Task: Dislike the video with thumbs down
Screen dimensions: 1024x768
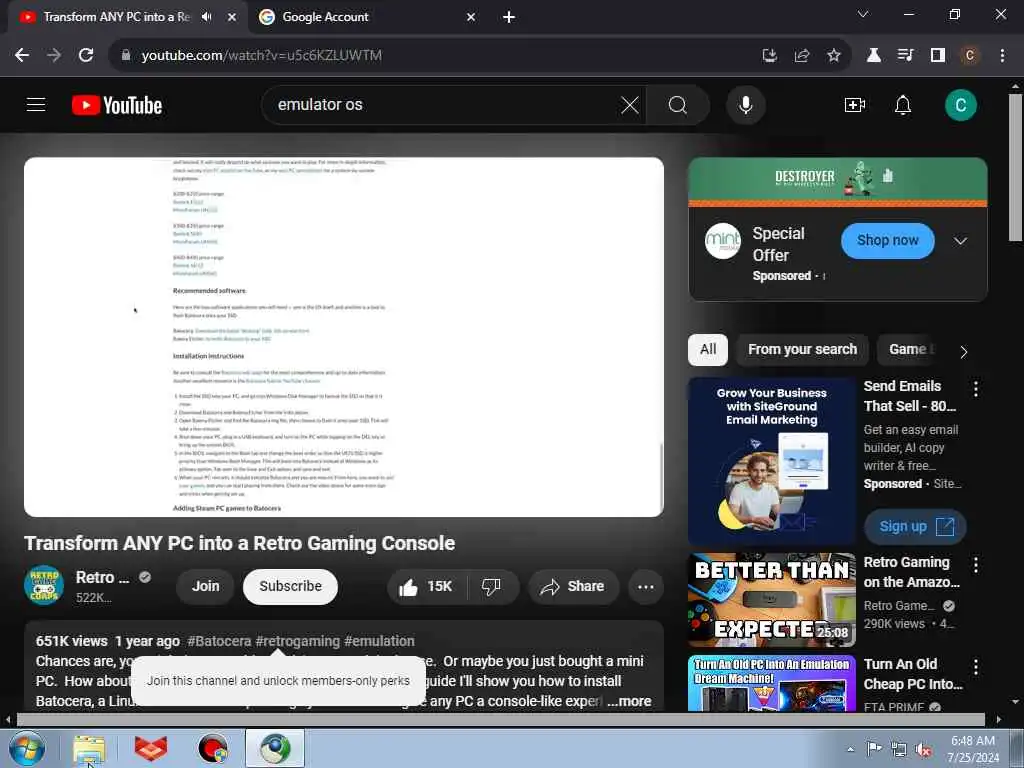Action: point(492,586)
